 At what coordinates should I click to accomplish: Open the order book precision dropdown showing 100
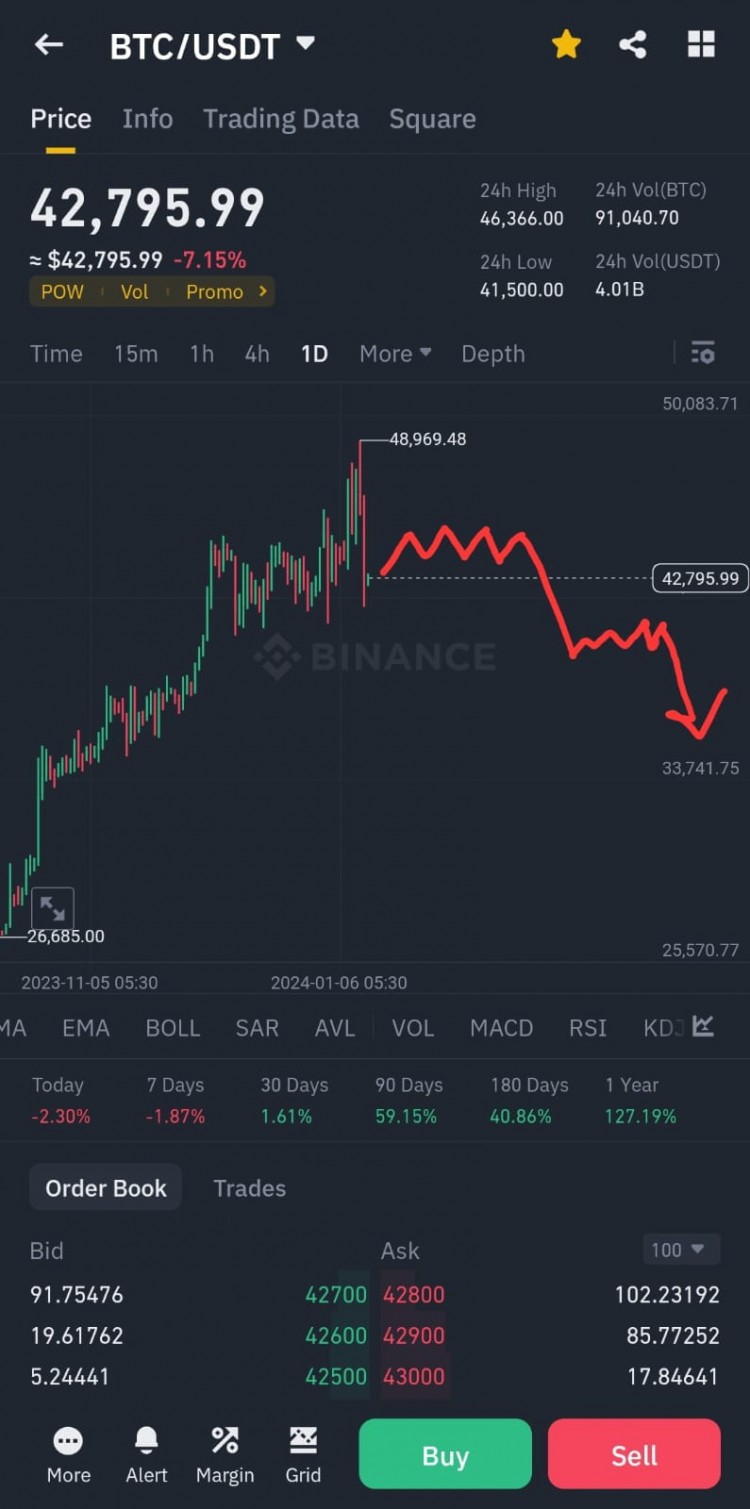click(681, 1249)
